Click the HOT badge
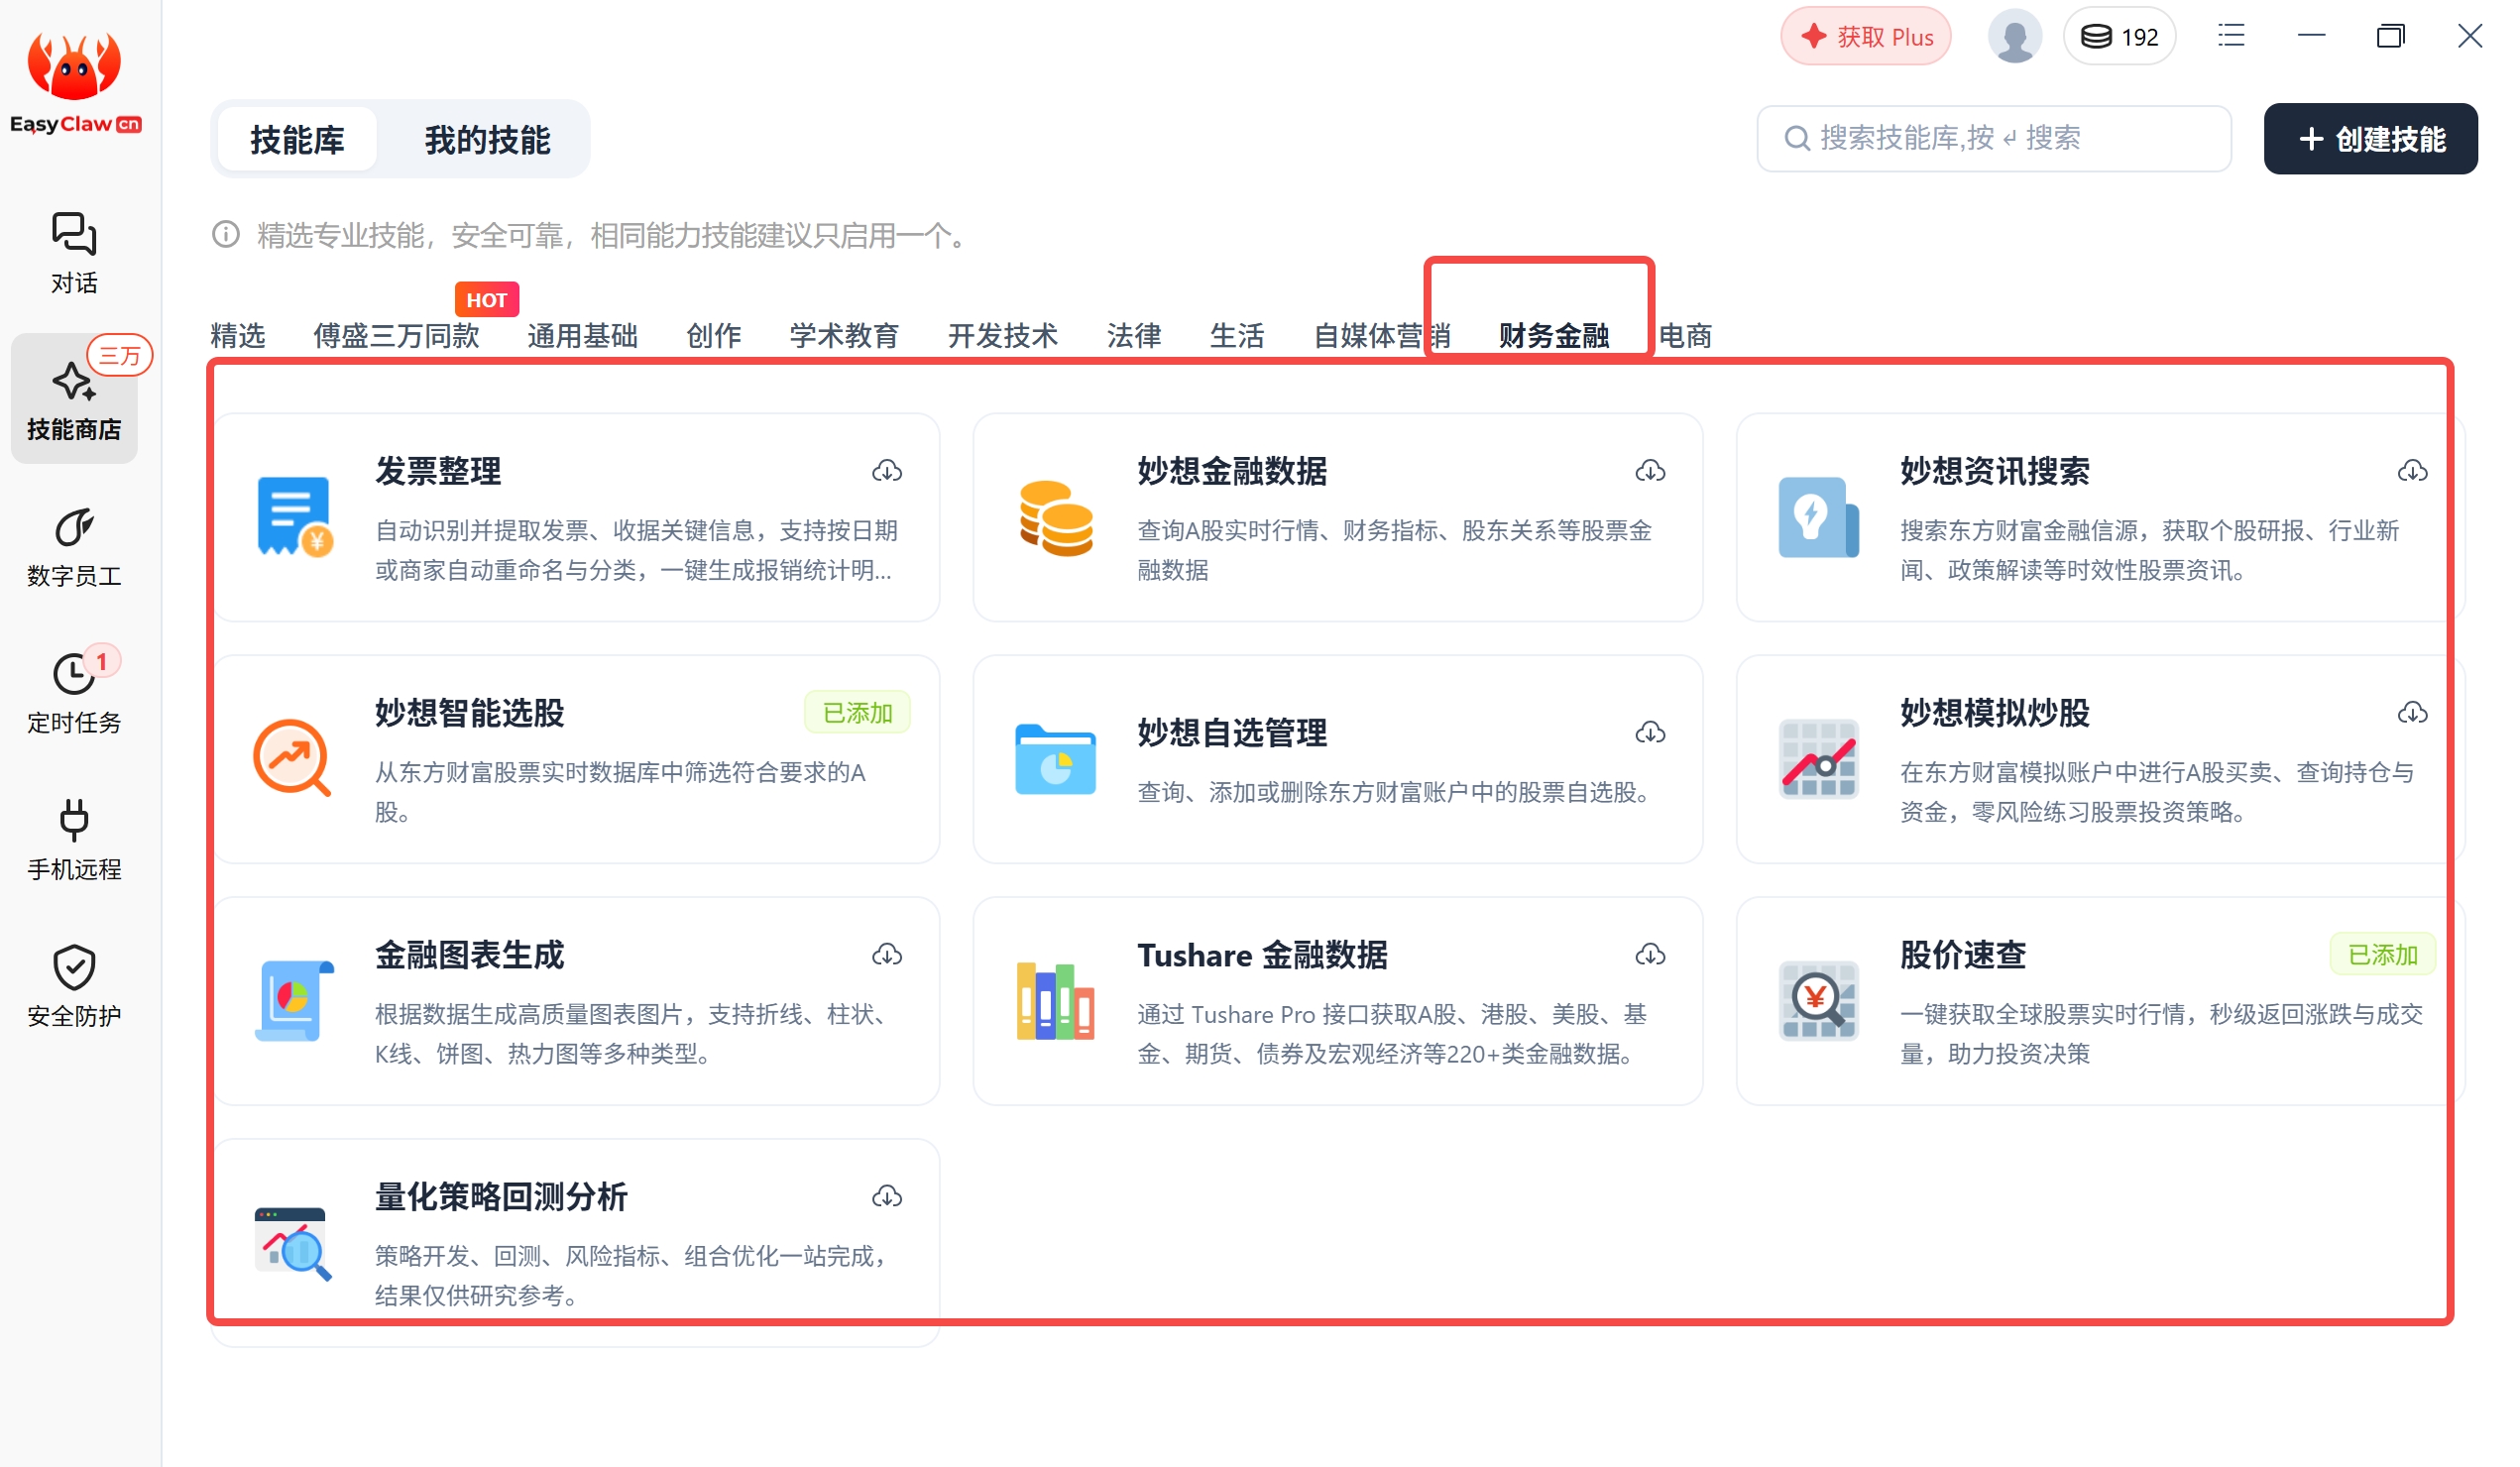The width and height of the screenshot is (2520, 1467). pyautogui.click(x=486, y=300)
